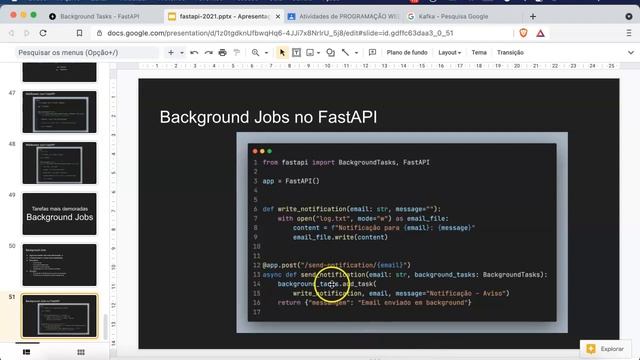Click the browser reload icon
640x360 pixels.
43,33
